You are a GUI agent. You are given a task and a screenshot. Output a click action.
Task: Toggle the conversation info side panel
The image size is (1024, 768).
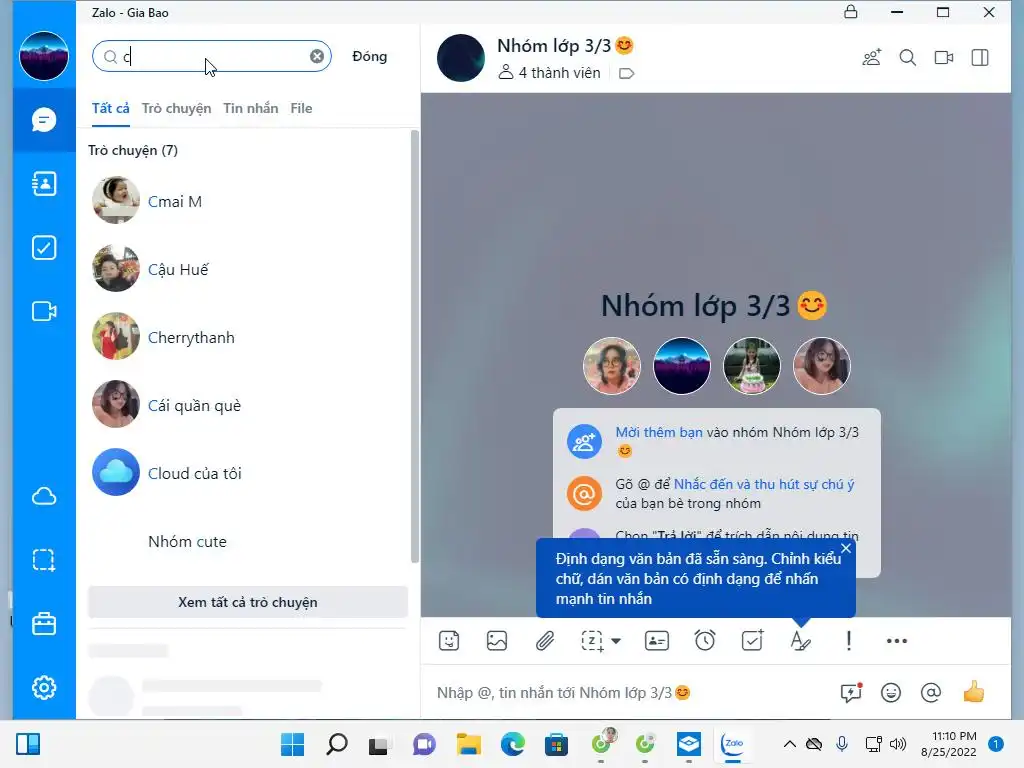pyautogui.click(x=980, y=57)
